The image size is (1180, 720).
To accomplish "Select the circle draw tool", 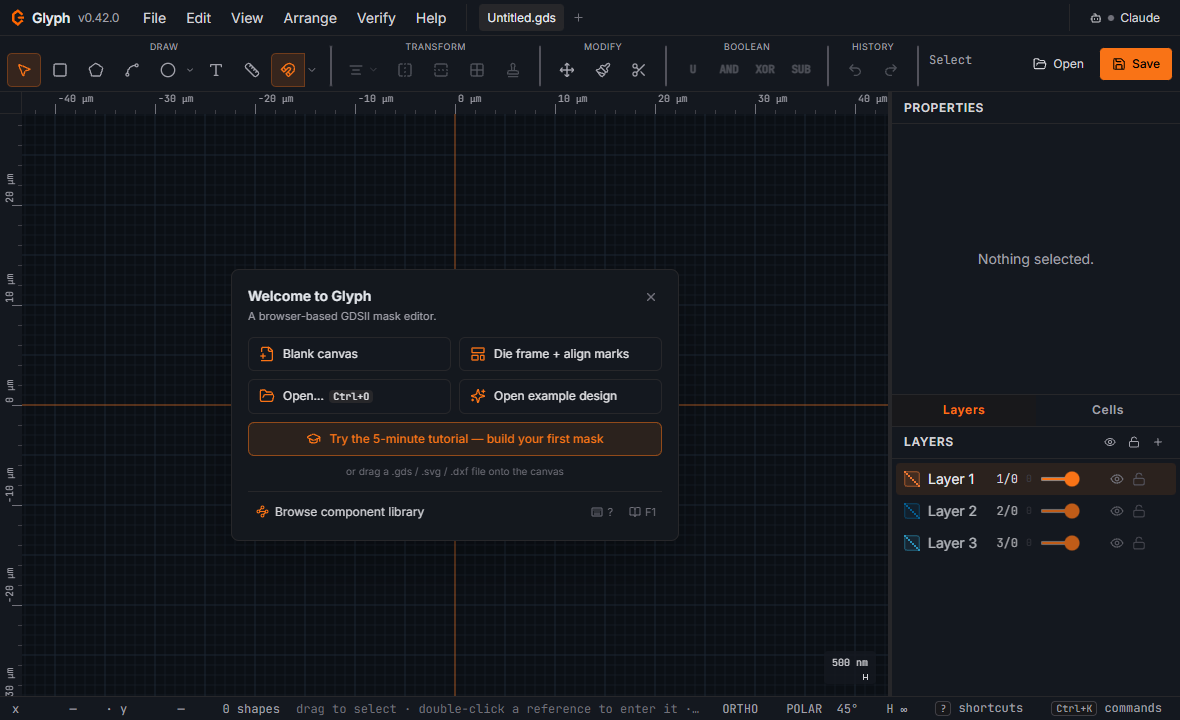I will pyautogui.click(x=168, y=70).
